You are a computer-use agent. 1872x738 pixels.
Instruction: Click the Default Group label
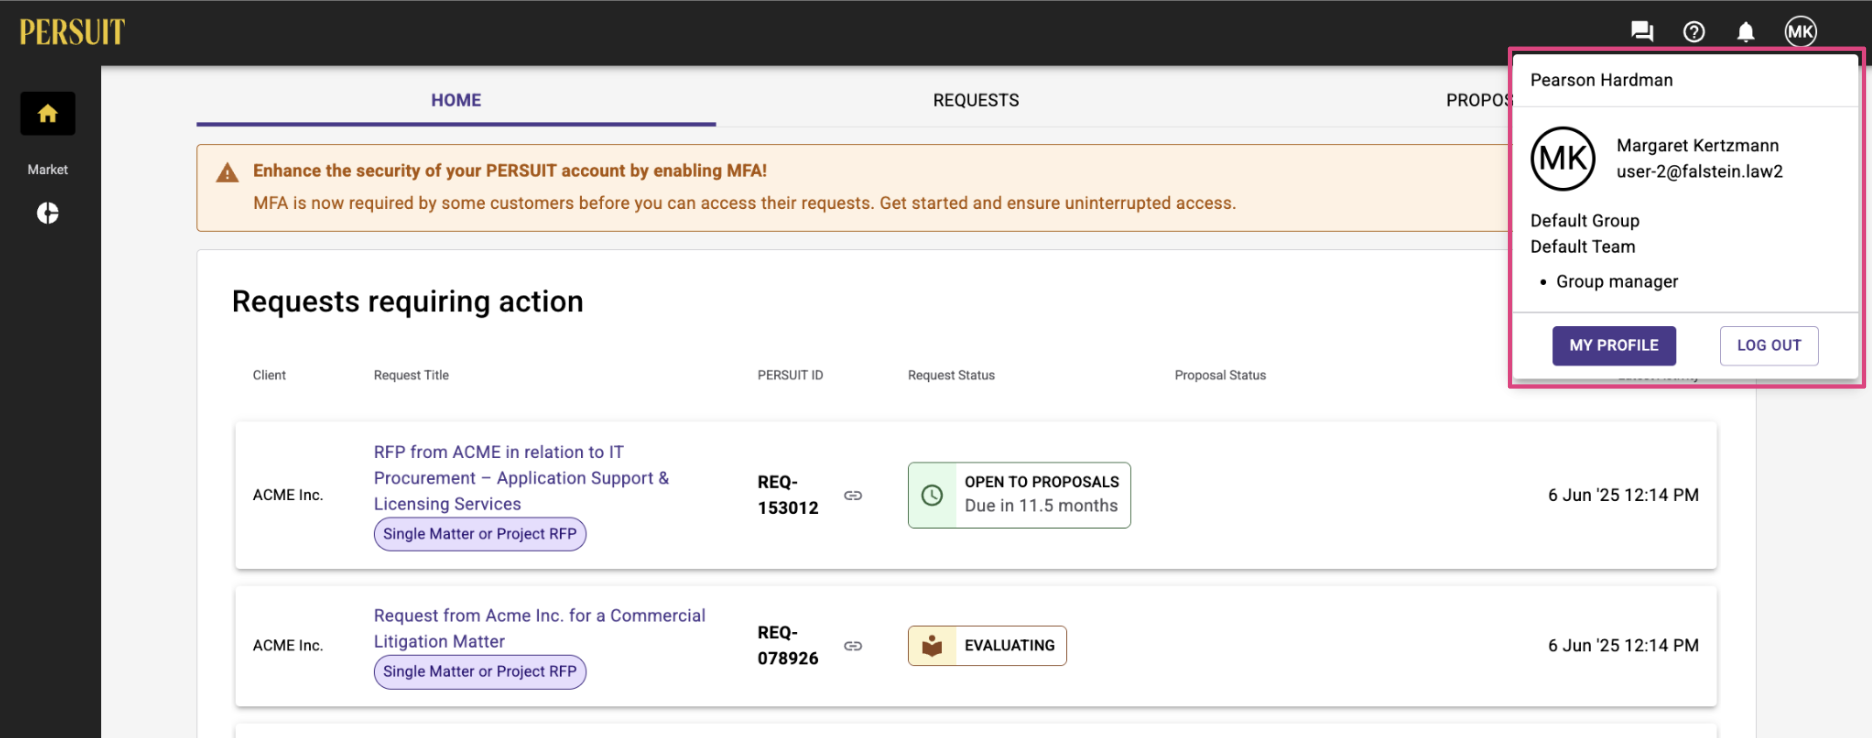point(1585,221)
